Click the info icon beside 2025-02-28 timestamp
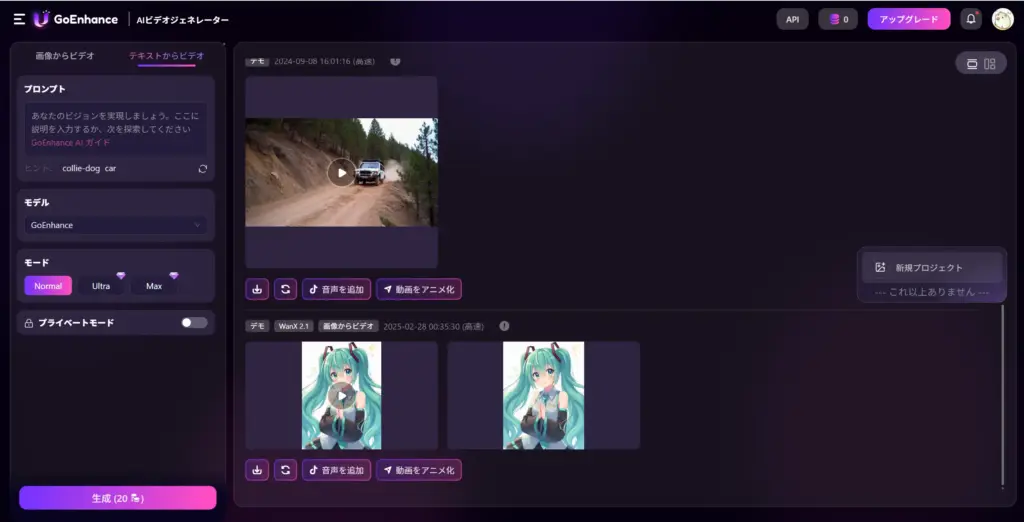Image resolution: width=1024 pixels, height=522 pixels. point(504,326)
